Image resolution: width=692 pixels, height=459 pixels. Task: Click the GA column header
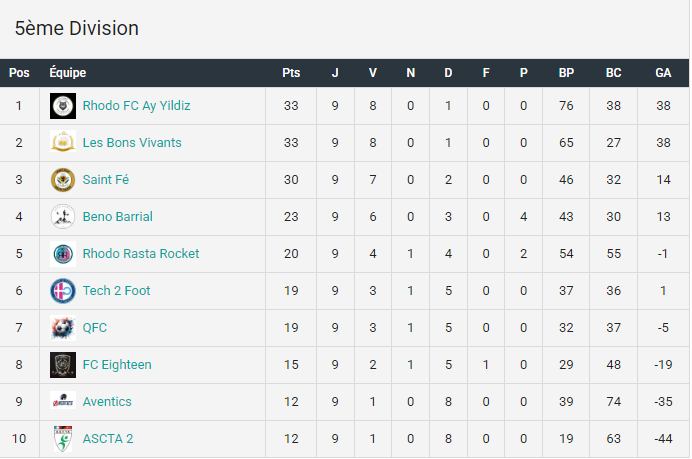point(663,73)
